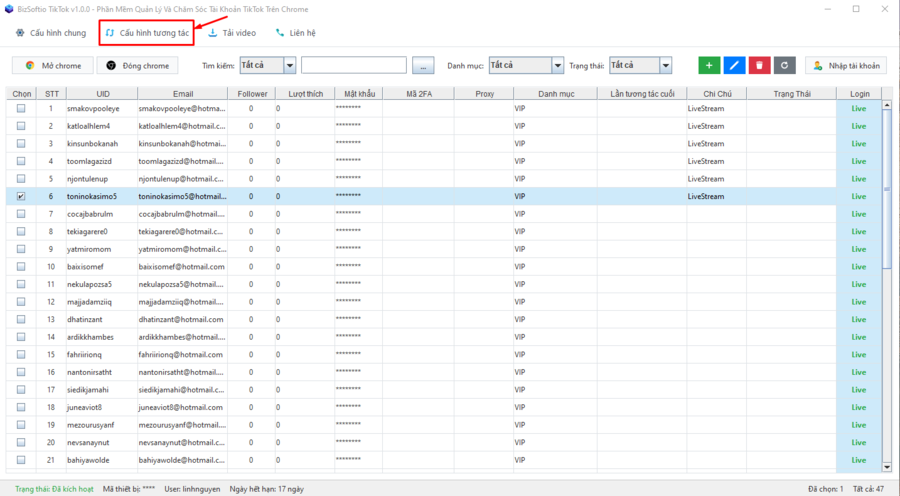
Task: Click the blue edit pencil icon
Action: [x=735, y=65]
